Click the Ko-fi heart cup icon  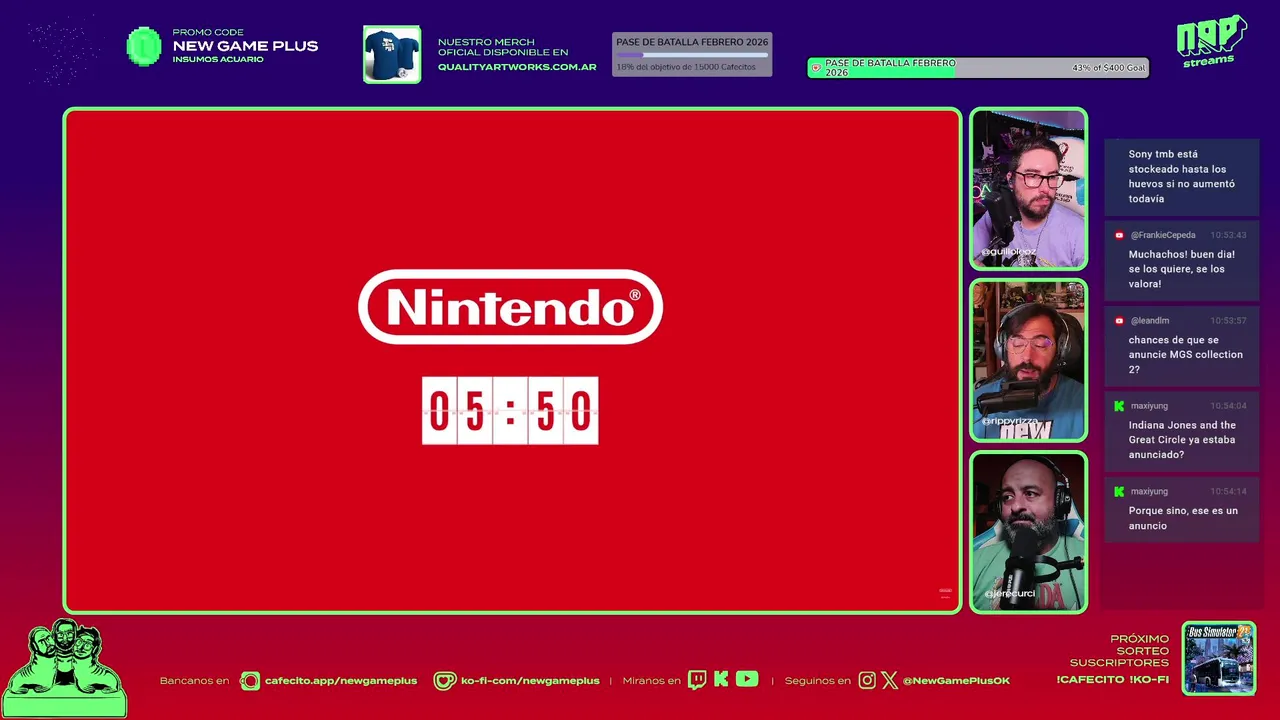click(445, 681)
